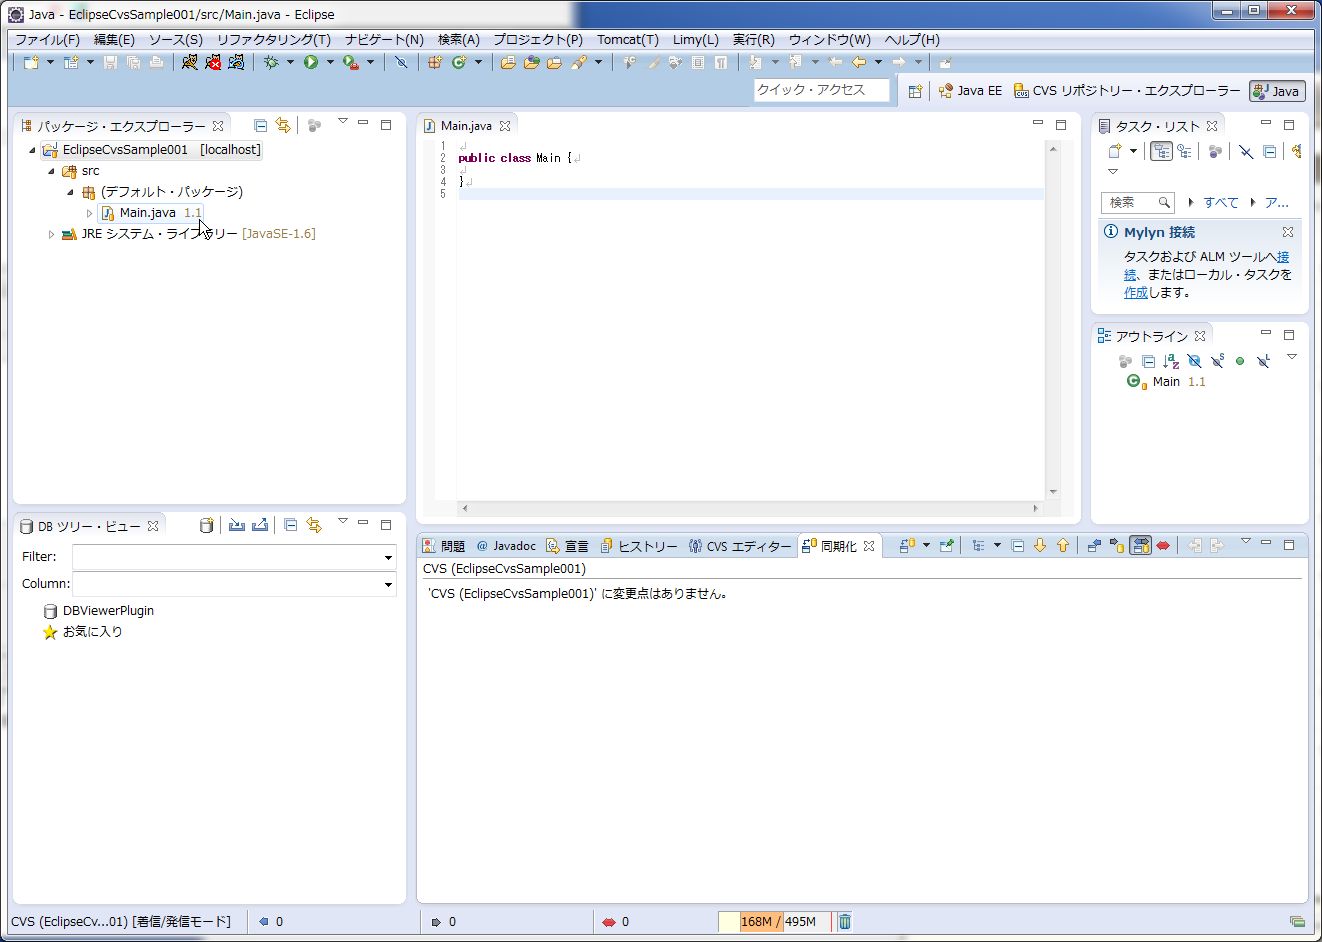1322x942 pixels.
Task: Toggle Scheduled presentation in Task List
Action: [1184, 151]
